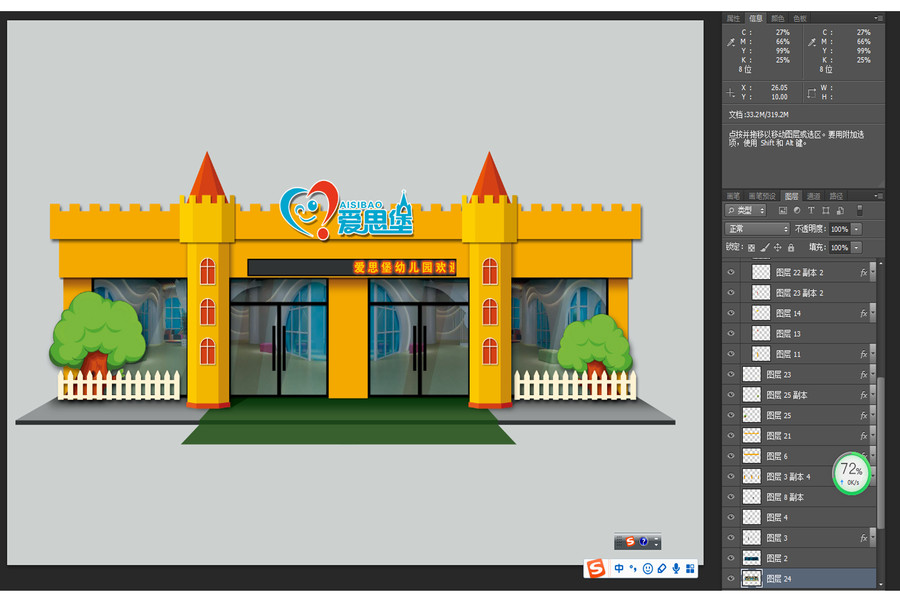Switch to the 画笔预设 tab
Screen dimensions: 900x600
(762, 196)
